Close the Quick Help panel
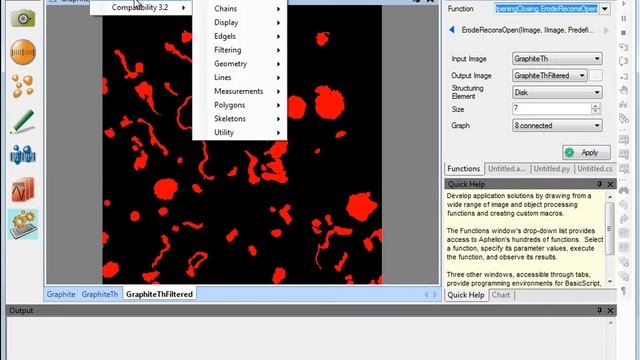 tap(610, 184)
